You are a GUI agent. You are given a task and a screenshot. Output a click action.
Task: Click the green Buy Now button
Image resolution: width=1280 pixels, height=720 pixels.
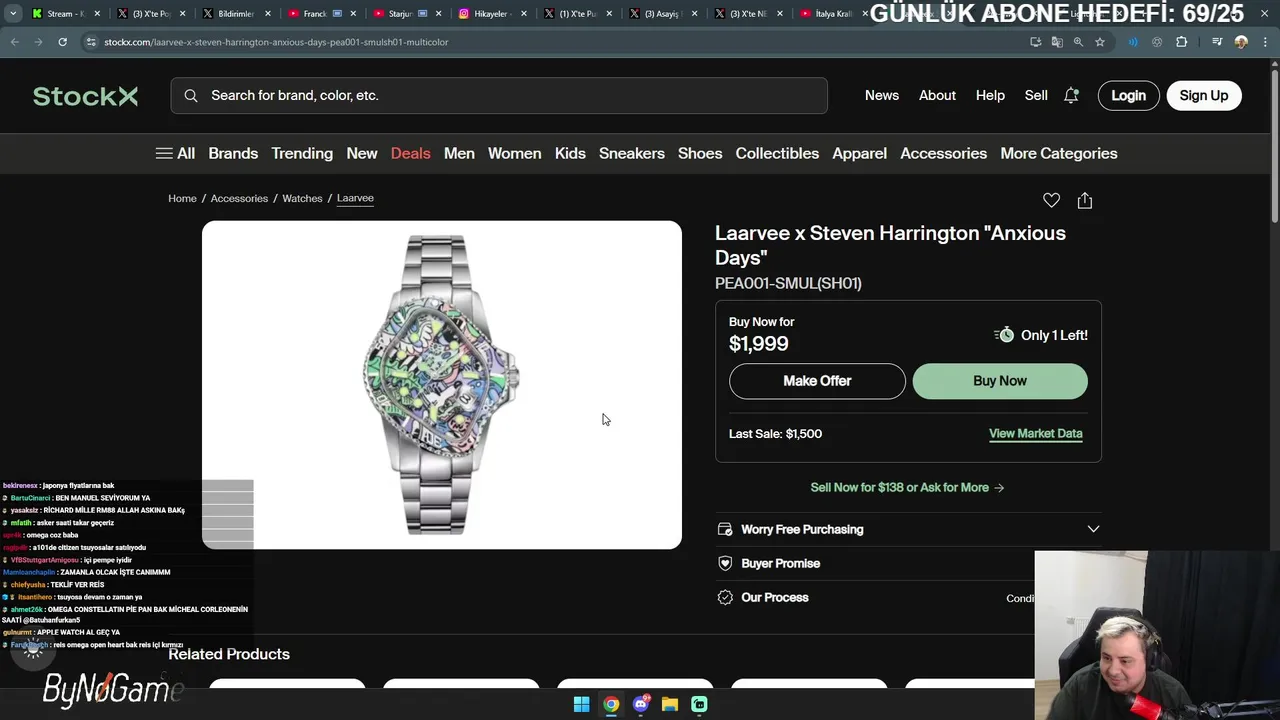pos(1000,381)
